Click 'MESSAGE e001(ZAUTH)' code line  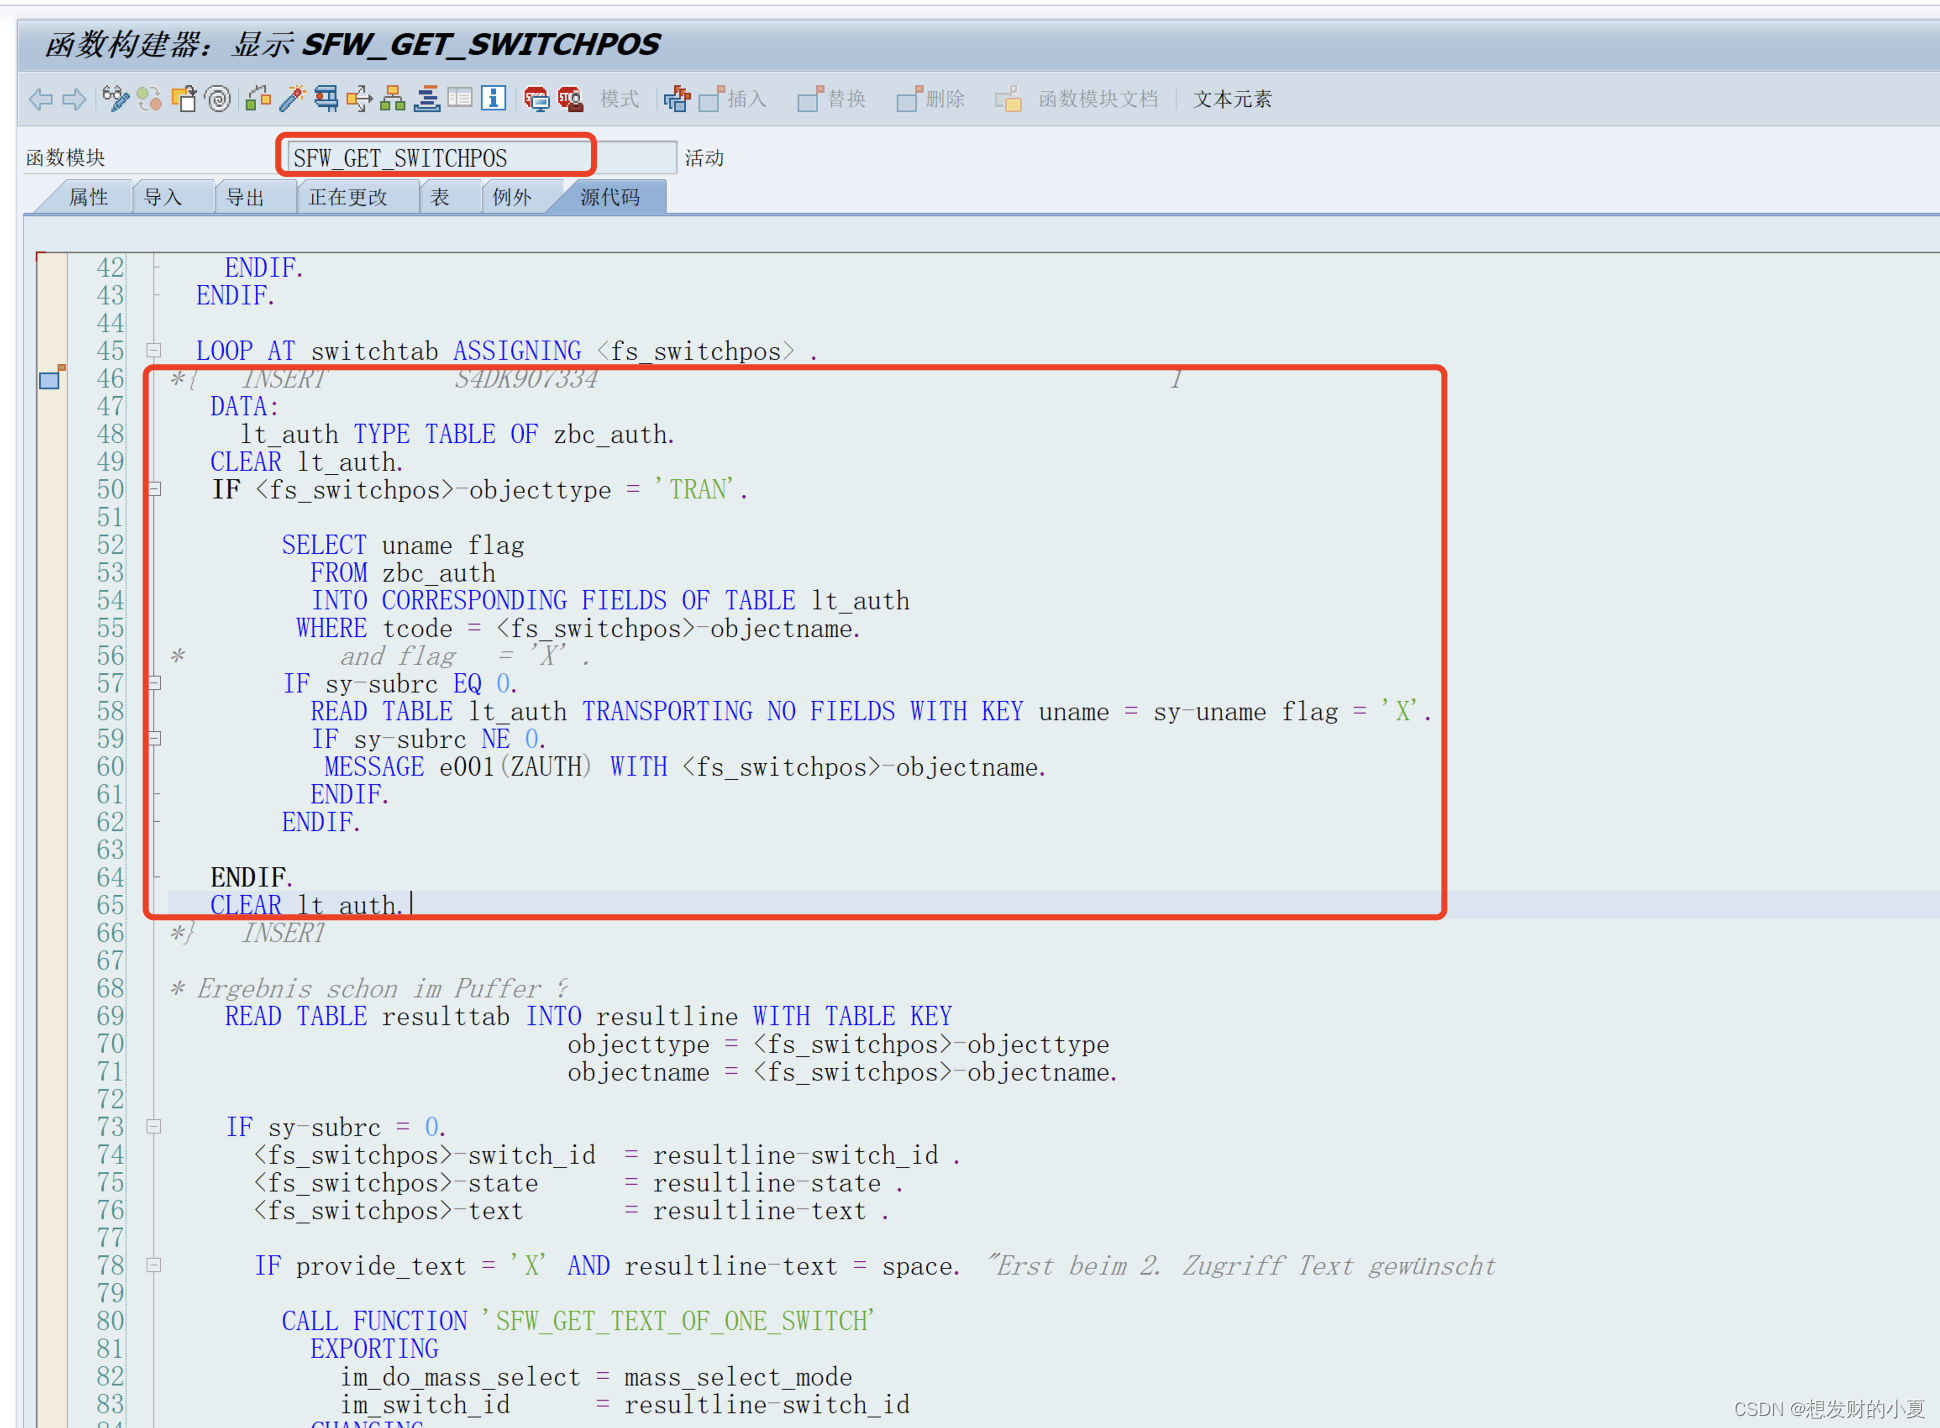click(685, 767)
